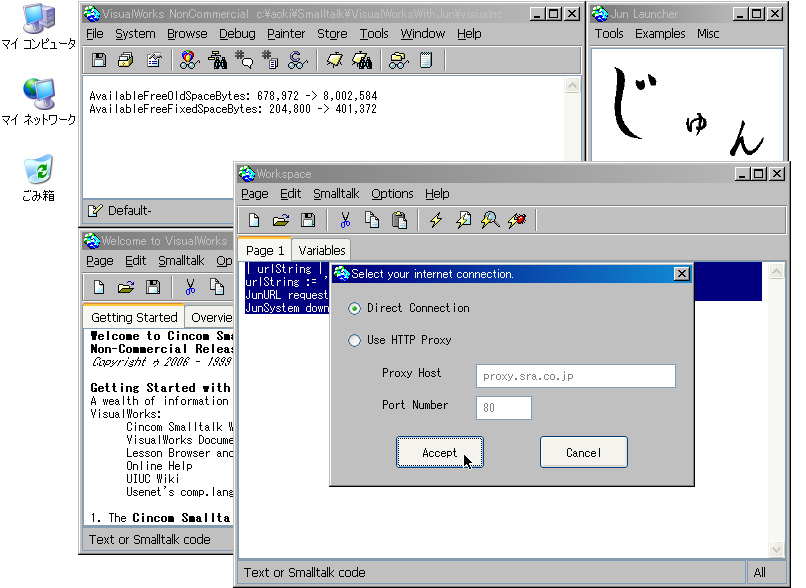Click the scissors icon in Welcome window
The height and width of the screenshot is (588, 806).
click(x=190, y=287)
